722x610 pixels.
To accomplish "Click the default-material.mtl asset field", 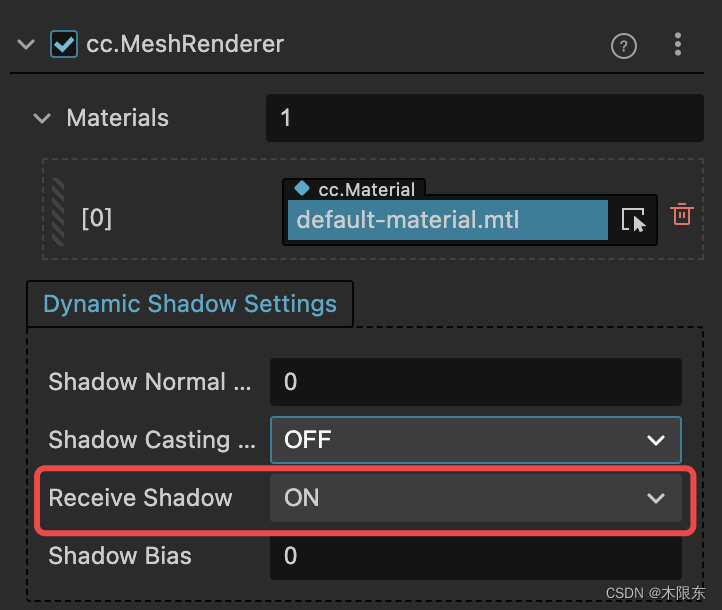I will 448,220.
